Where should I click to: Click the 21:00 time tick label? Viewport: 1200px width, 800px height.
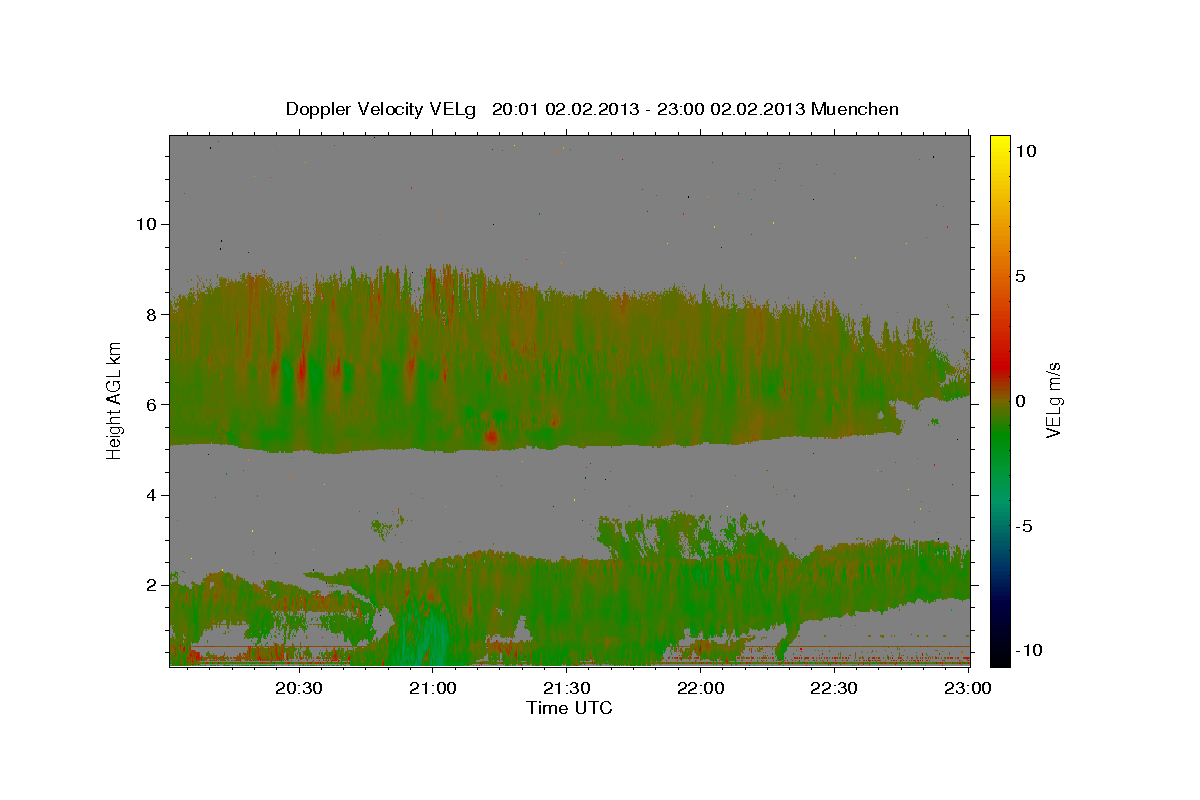(433, 688)
